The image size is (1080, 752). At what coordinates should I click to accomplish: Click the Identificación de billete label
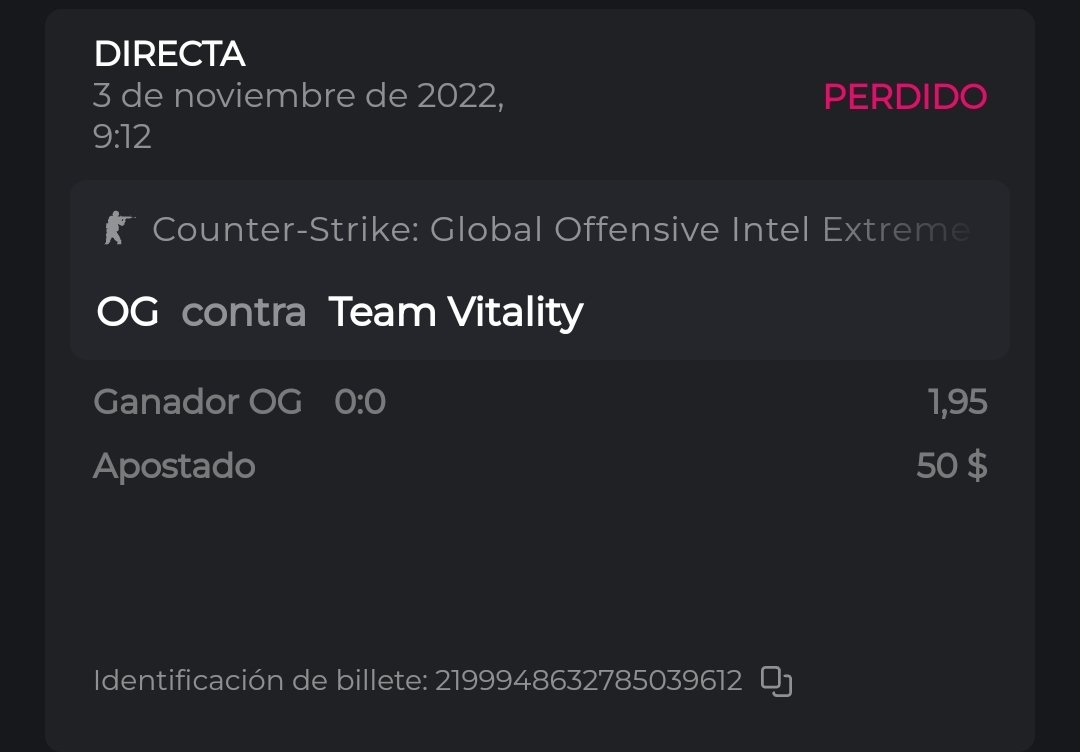click(x=260, y=681)
